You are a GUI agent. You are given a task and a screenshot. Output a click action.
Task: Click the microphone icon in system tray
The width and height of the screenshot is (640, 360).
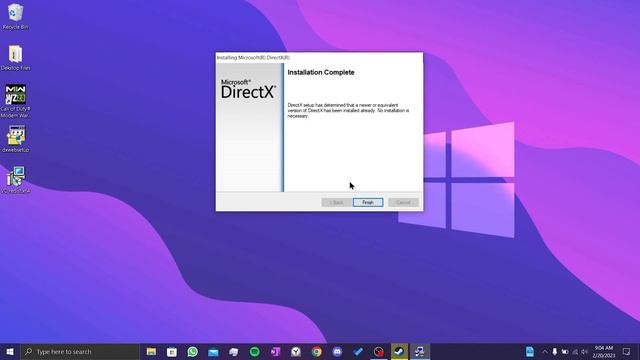click(555, 352)
